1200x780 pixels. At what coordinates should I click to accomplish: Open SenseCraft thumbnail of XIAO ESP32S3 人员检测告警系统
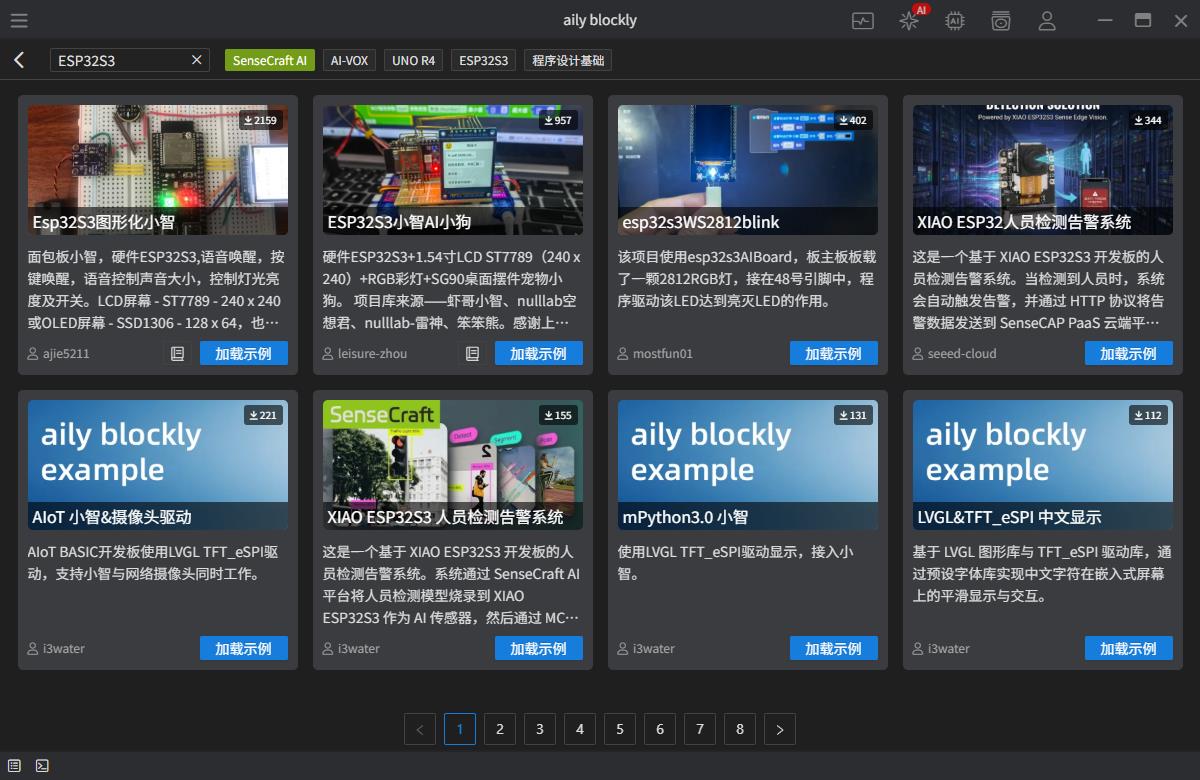click(453, 465)
